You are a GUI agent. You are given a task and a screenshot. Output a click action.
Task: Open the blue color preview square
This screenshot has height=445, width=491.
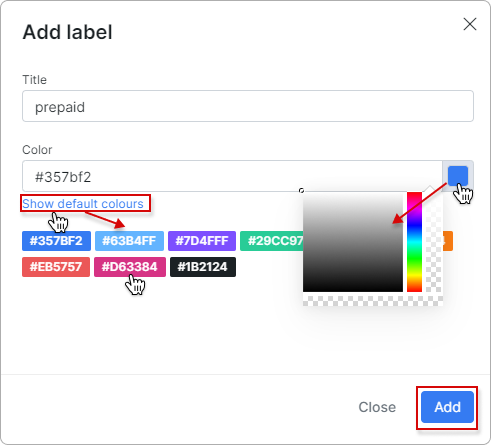point(458,176)
